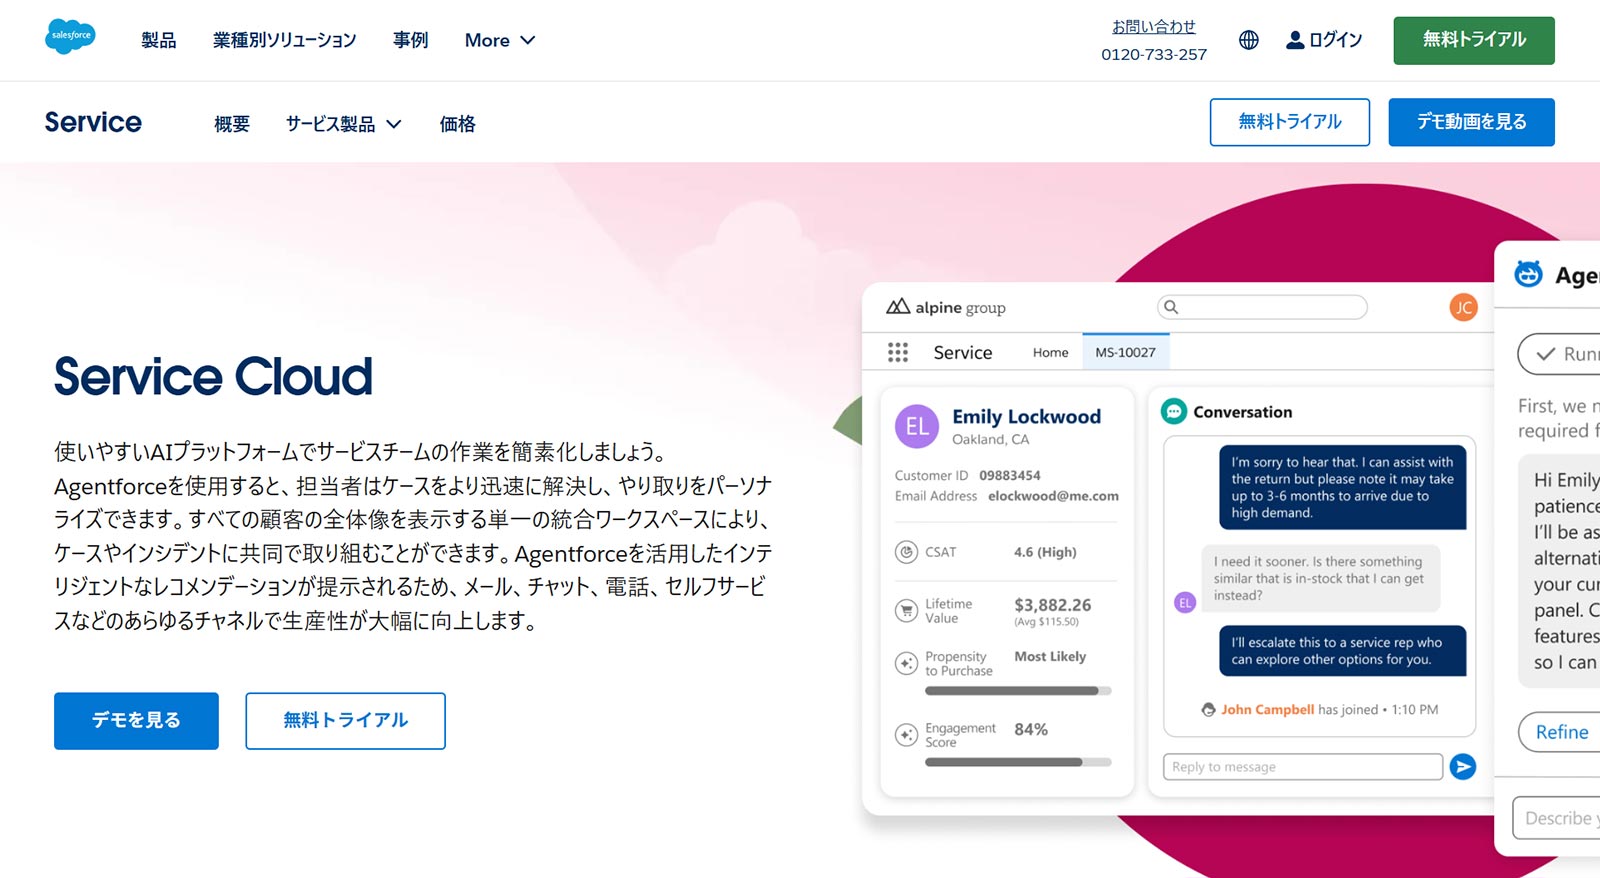Click the Propensity to Purchase icon
The width and height of the screenshot is (1600, 878).
point(906,663)
